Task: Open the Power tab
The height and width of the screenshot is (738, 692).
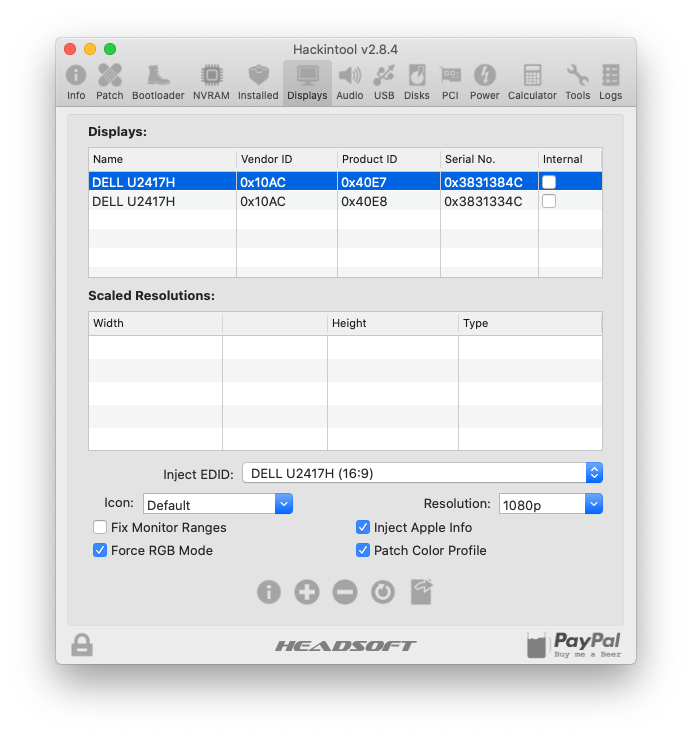Action: (x=484, y=82)
